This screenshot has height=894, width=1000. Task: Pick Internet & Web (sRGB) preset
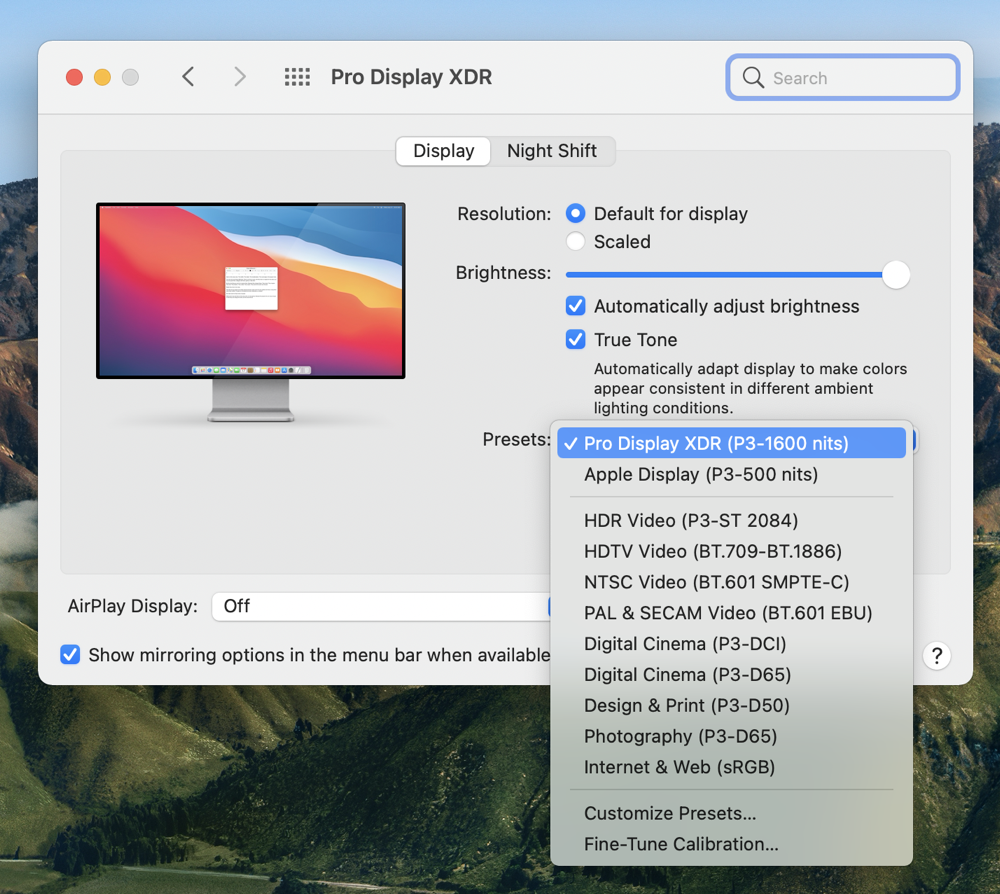tap(679, 767)
